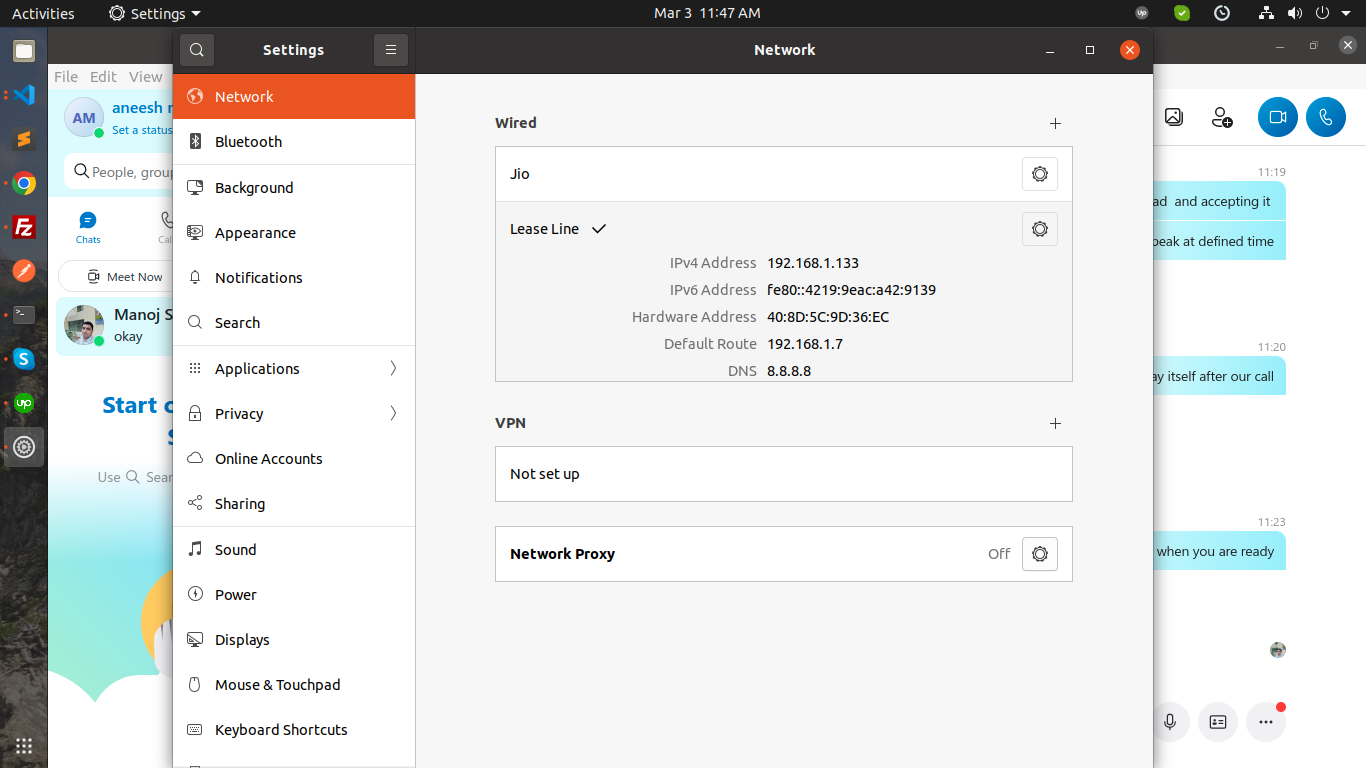1366x768 pixels.
Task: Open FileZilla from the dock
Action: (x=24, y=227)
